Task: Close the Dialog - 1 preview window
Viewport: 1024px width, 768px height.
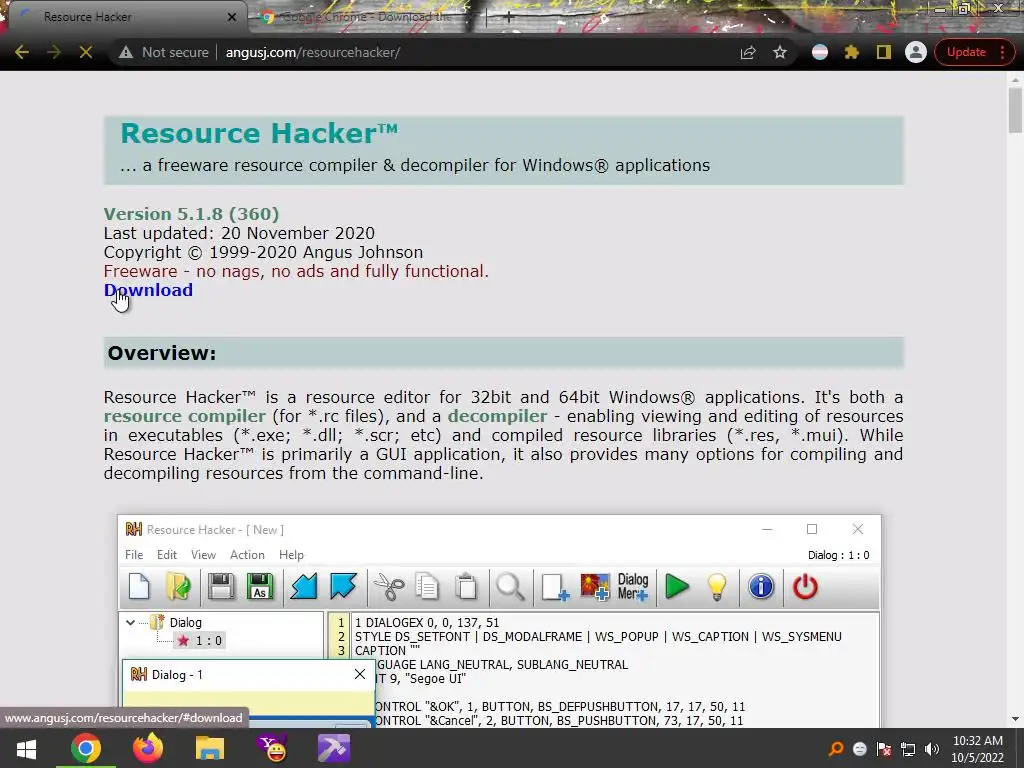Action: 360,674
